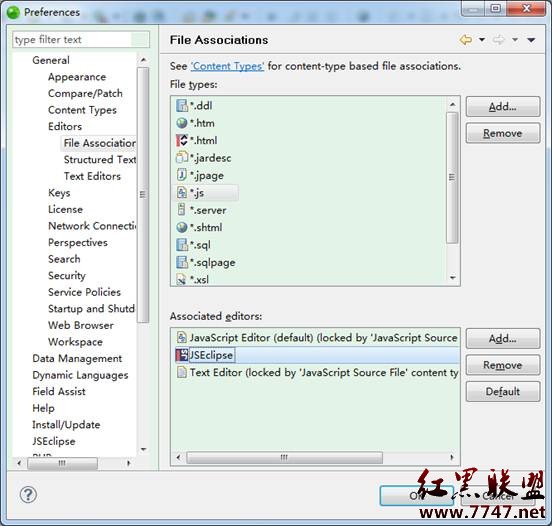
Task: Remove the selected associated editor
Action: (x=503, y=365)
